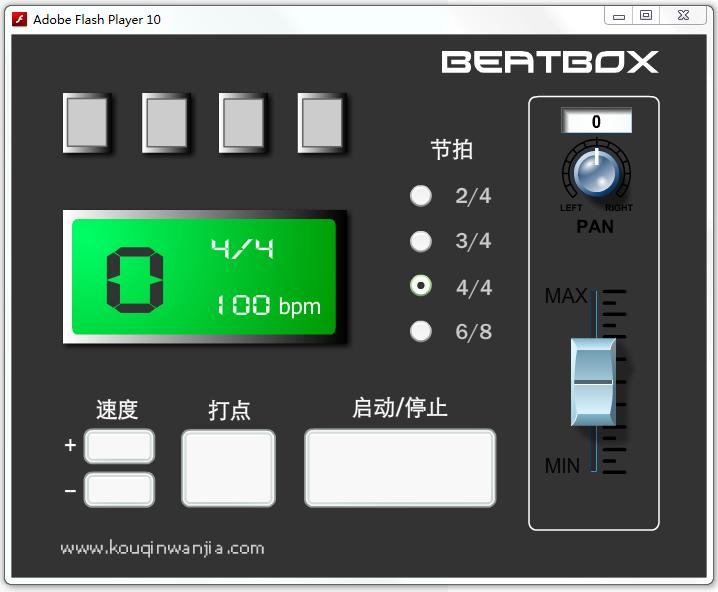The width and height of the screenshot is (718, 592).
Task: Close the Adobe Flash Player window
Action: click(683, 16)
